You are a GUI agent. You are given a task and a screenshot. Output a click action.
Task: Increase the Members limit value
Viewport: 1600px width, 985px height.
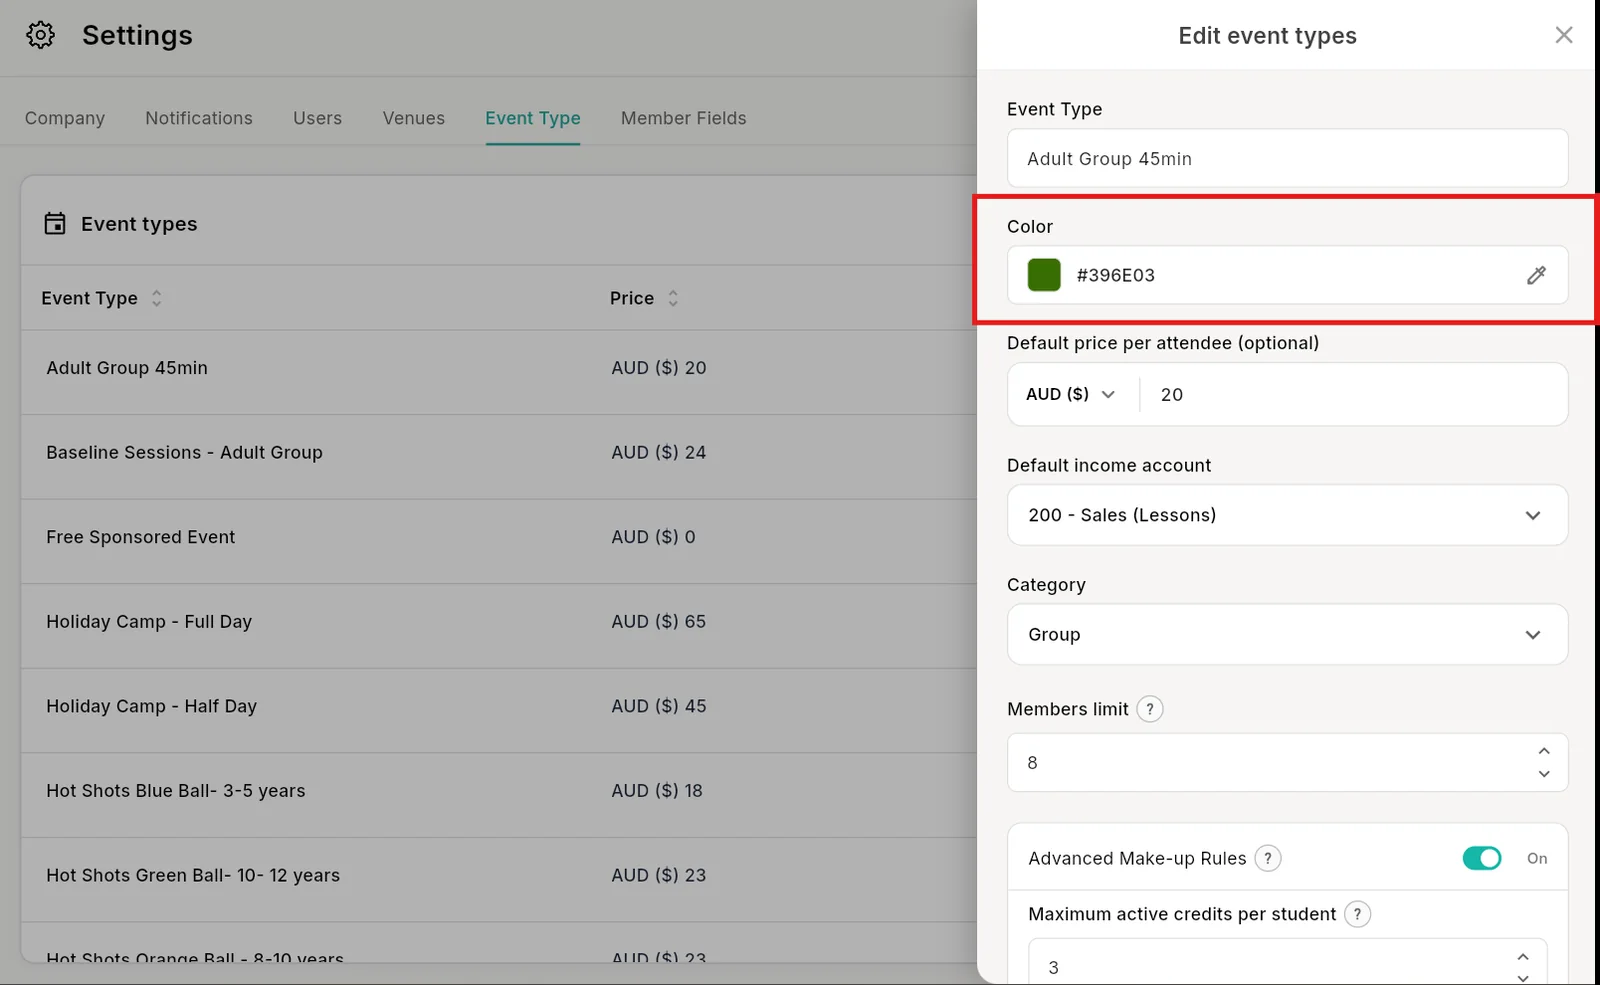coord(1544,751)
